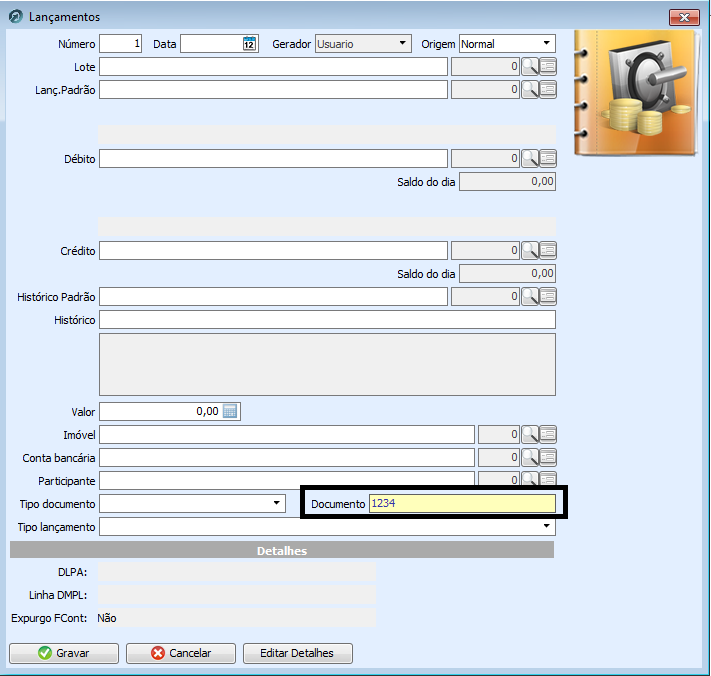Click into the Débito text field
This screenshot has height=676, width=711.
[x=273, y=159]
